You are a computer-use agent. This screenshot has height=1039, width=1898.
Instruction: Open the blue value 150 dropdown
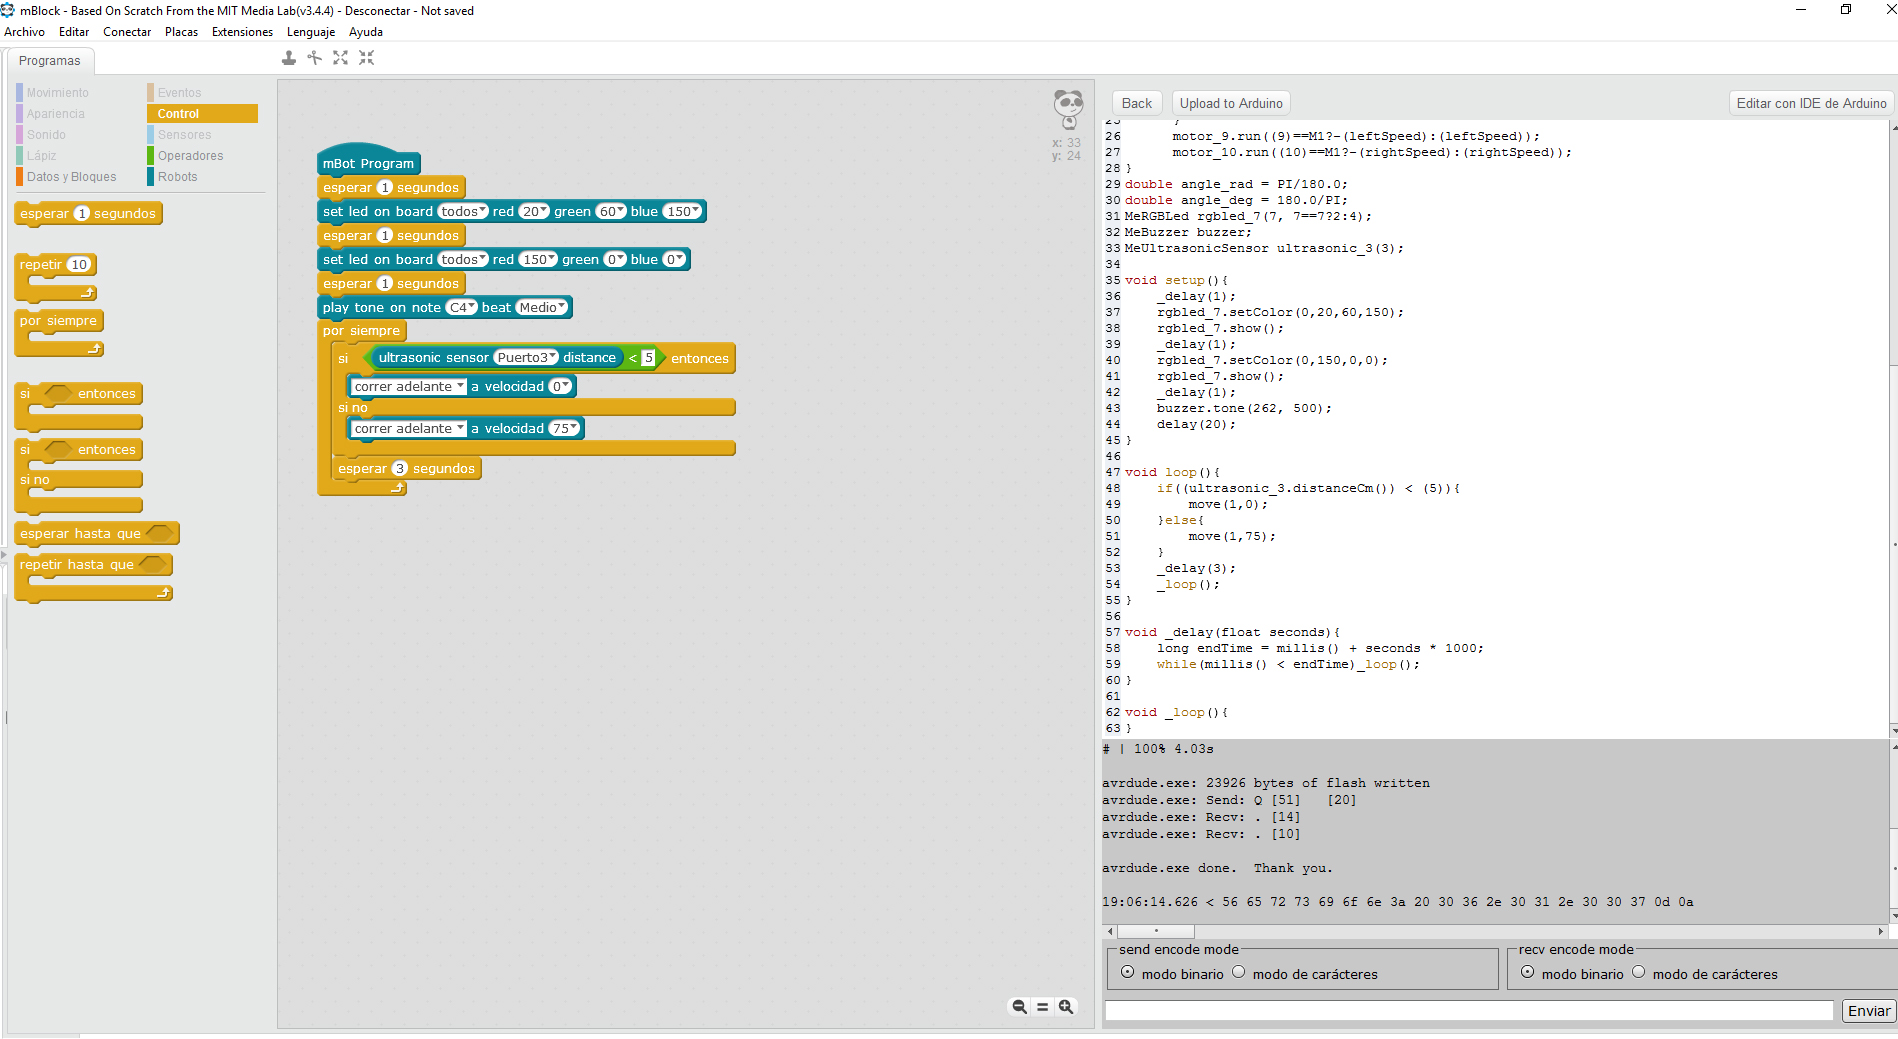[x=682, y=212]
